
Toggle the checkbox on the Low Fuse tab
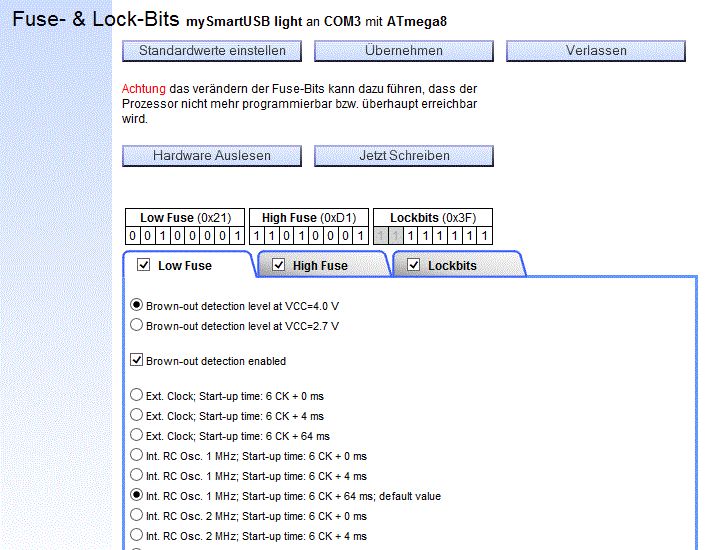point(143,265)
